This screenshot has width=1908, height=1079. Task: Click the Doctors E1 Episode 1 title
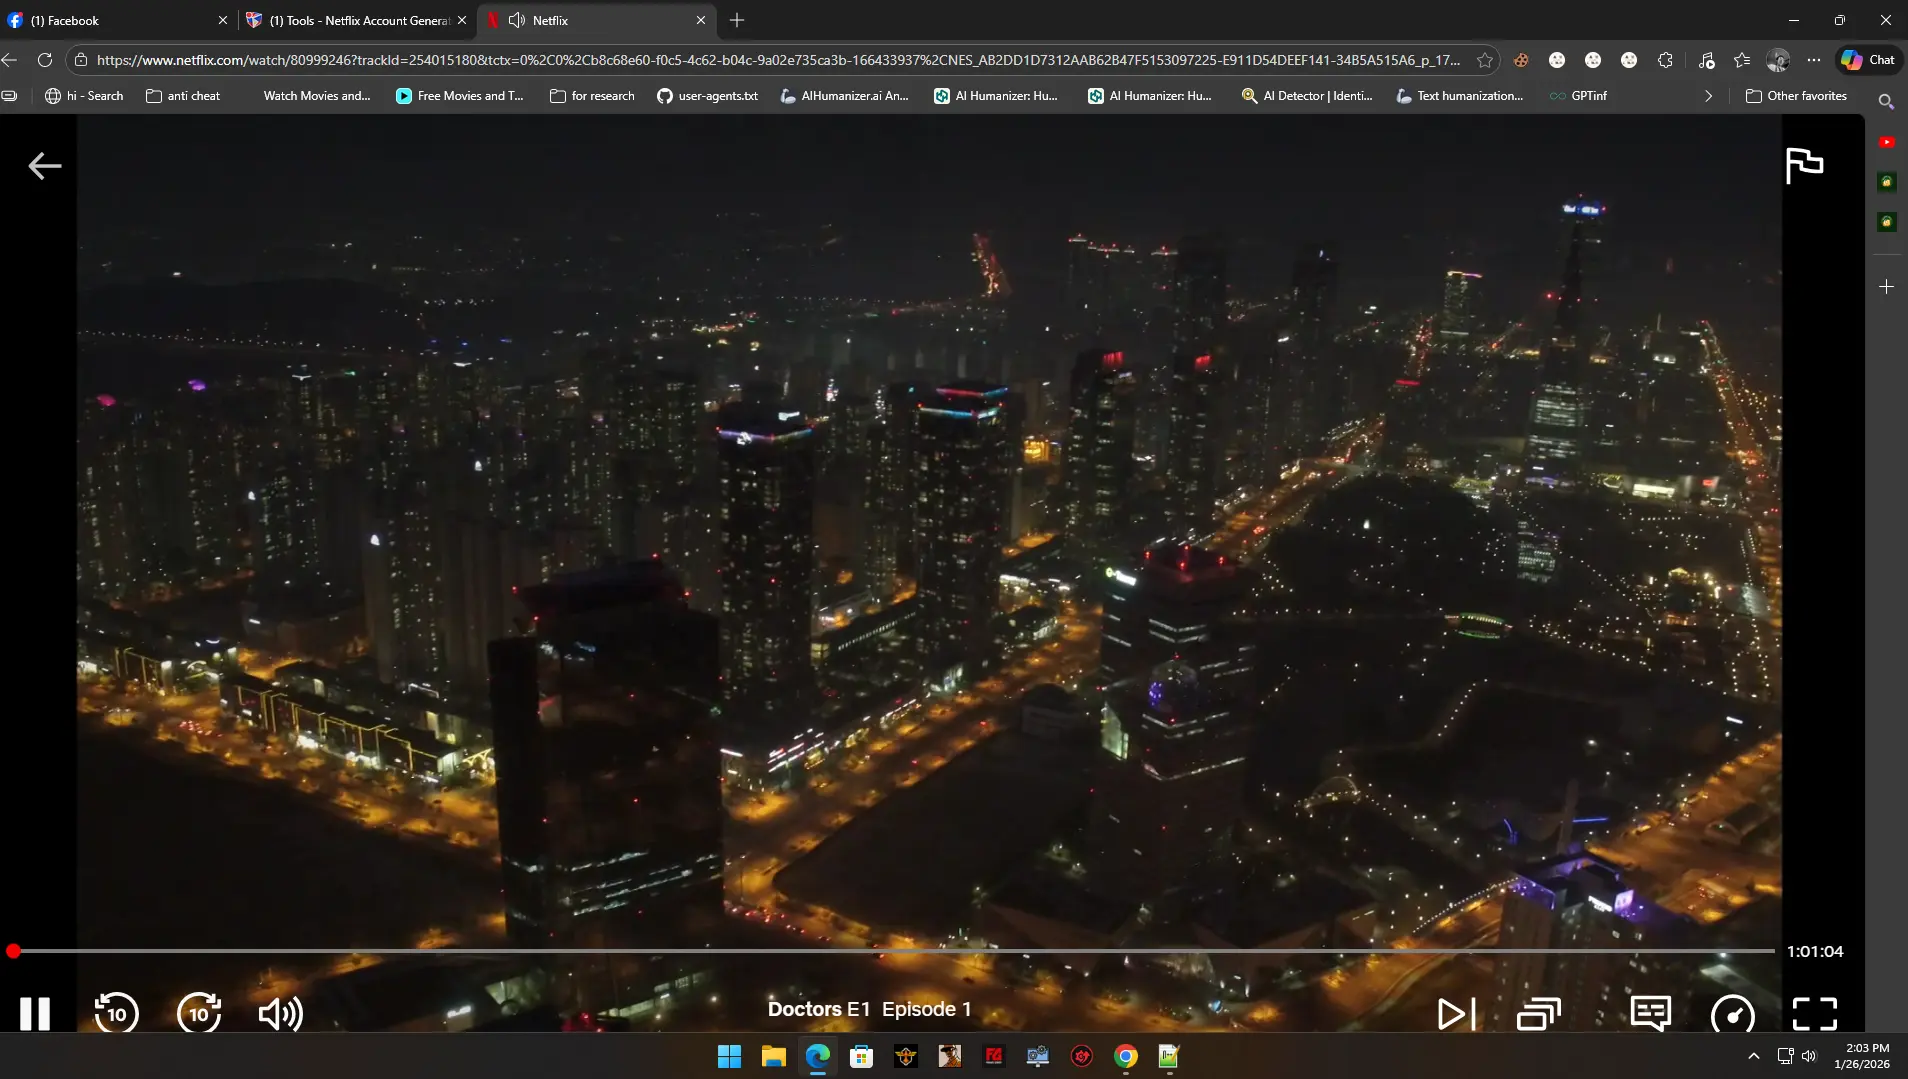click(869, 1009)
